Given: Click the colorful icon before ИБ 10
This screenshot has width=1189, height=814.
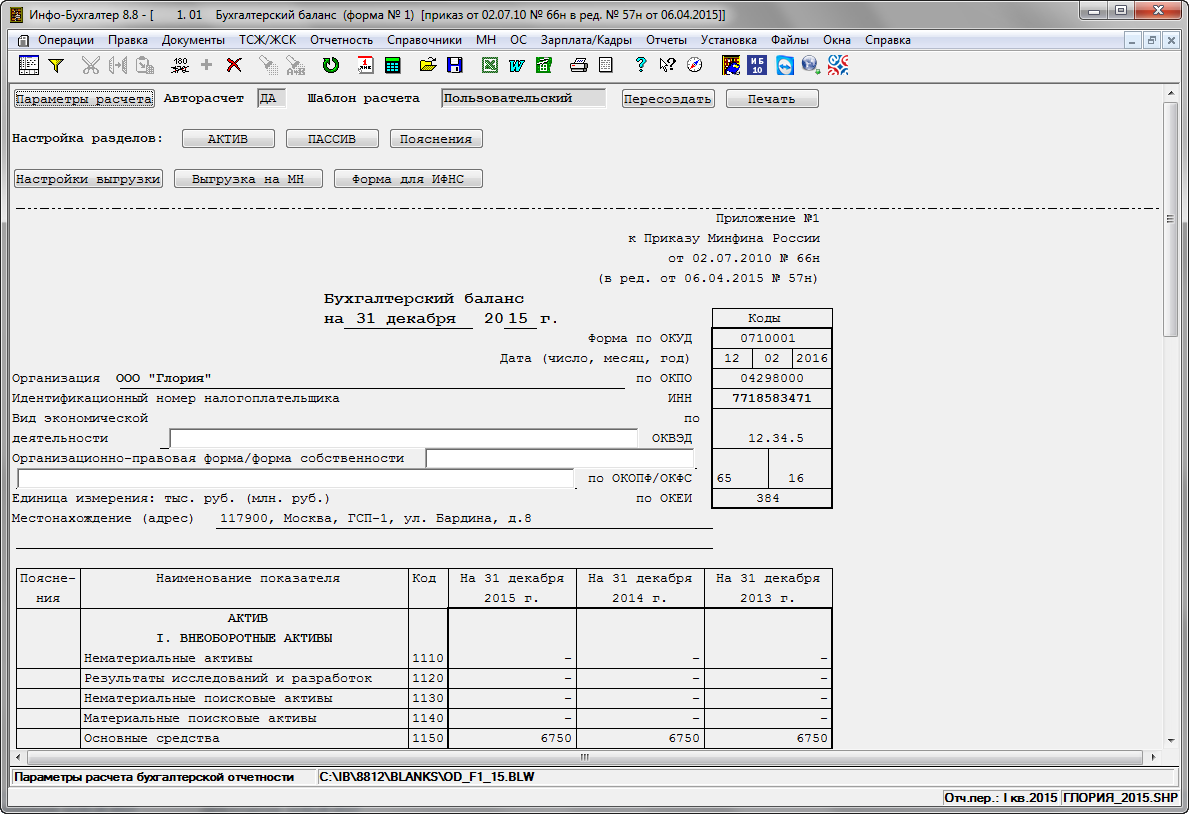Looking at the screenshot, I should pyautogui.click(x=731, y=65).
